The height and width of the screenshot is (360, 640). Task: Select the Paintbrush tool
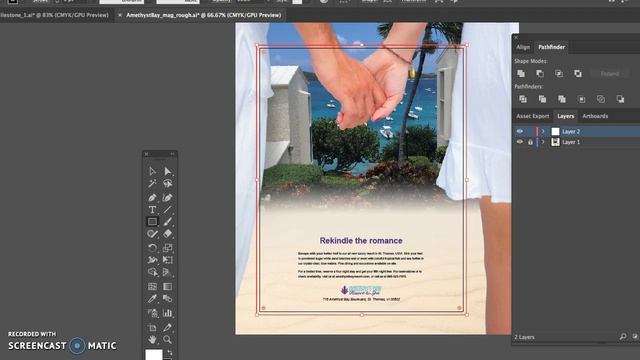(x=167, y=222)
